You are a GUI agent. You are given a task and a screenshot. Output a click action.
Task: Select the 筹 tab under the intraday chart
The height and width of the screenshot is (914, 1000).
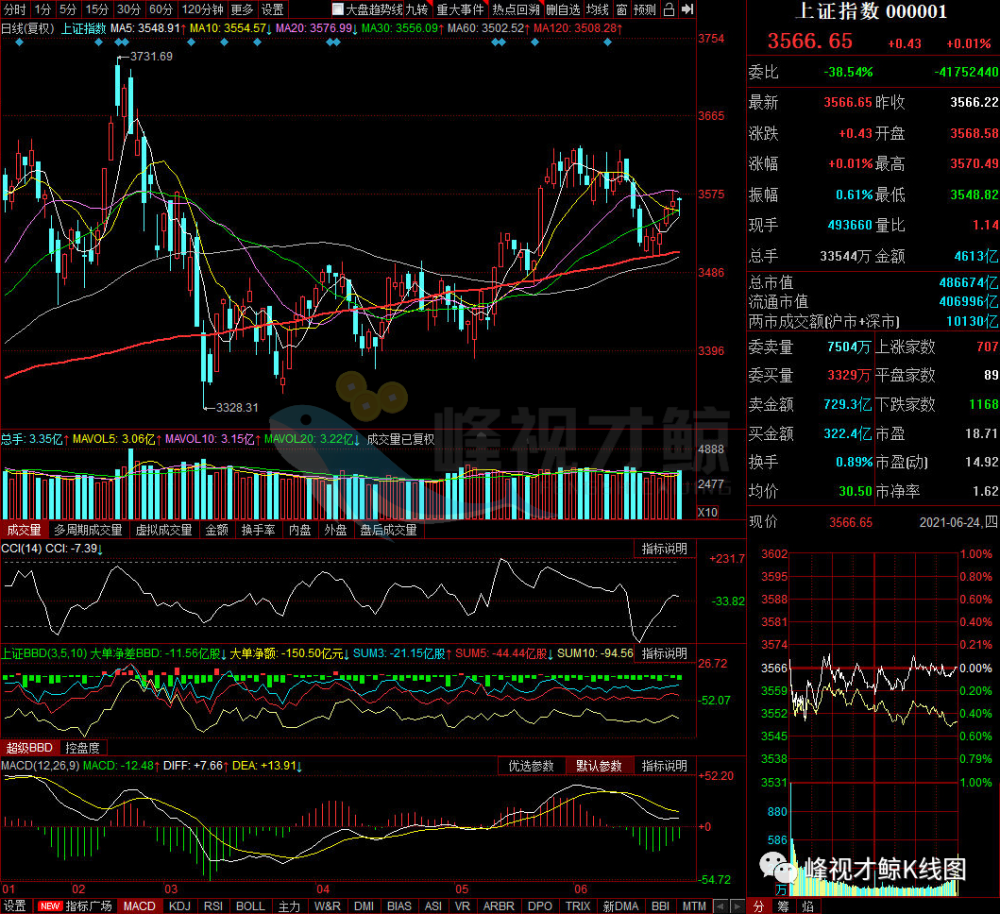[x=783, y=906]
